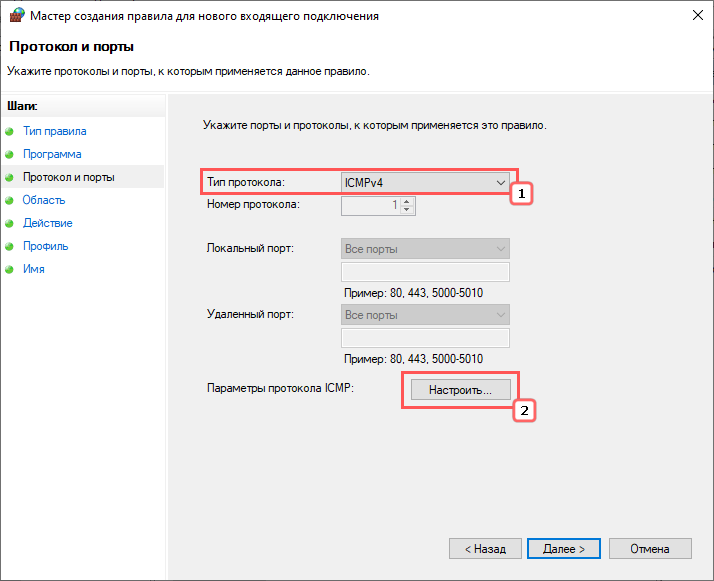This screenshot has height=581, width=714.
Task: Open the Имя step
Action: coord(34,269)
